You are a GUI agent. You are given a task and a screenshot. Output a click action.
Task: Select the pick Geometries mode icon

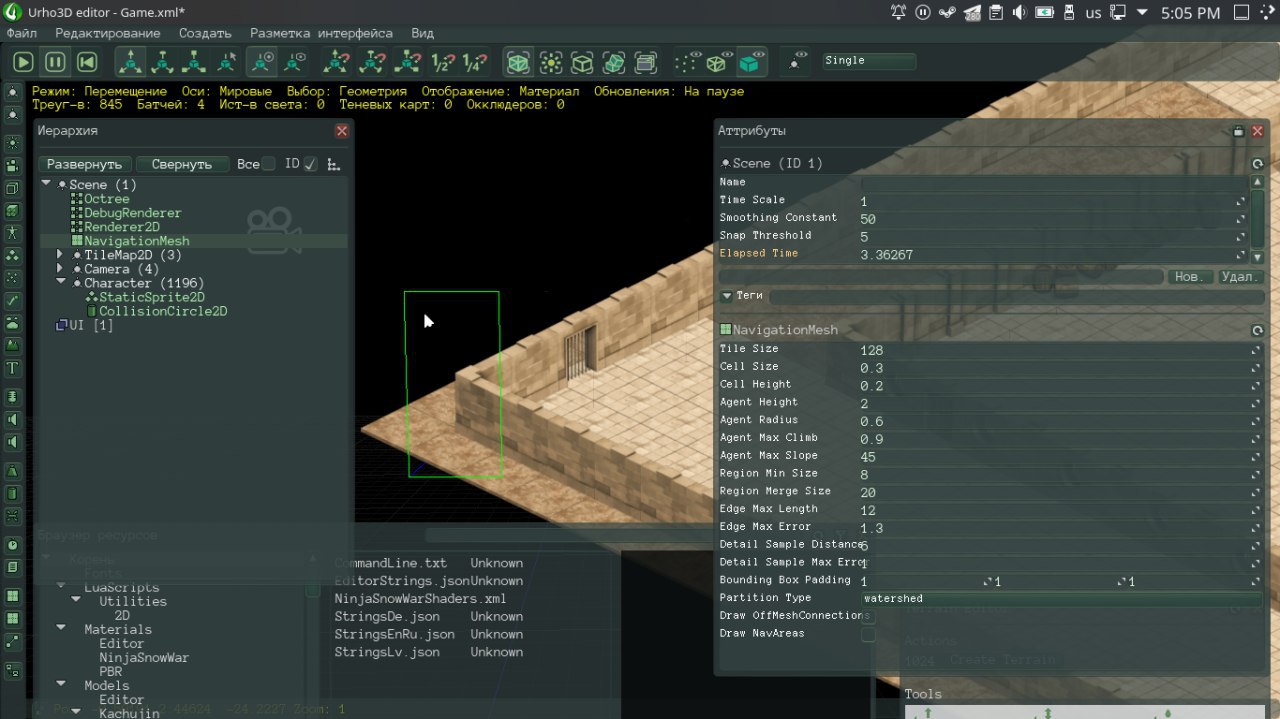518,62
